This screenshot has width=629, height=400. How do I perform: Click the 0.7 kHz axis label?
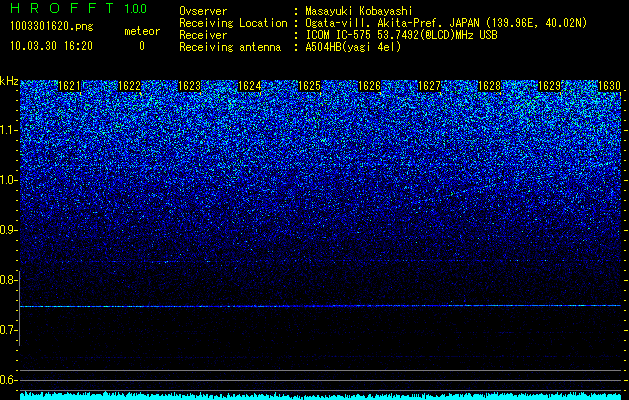click(x=8, y=330)
